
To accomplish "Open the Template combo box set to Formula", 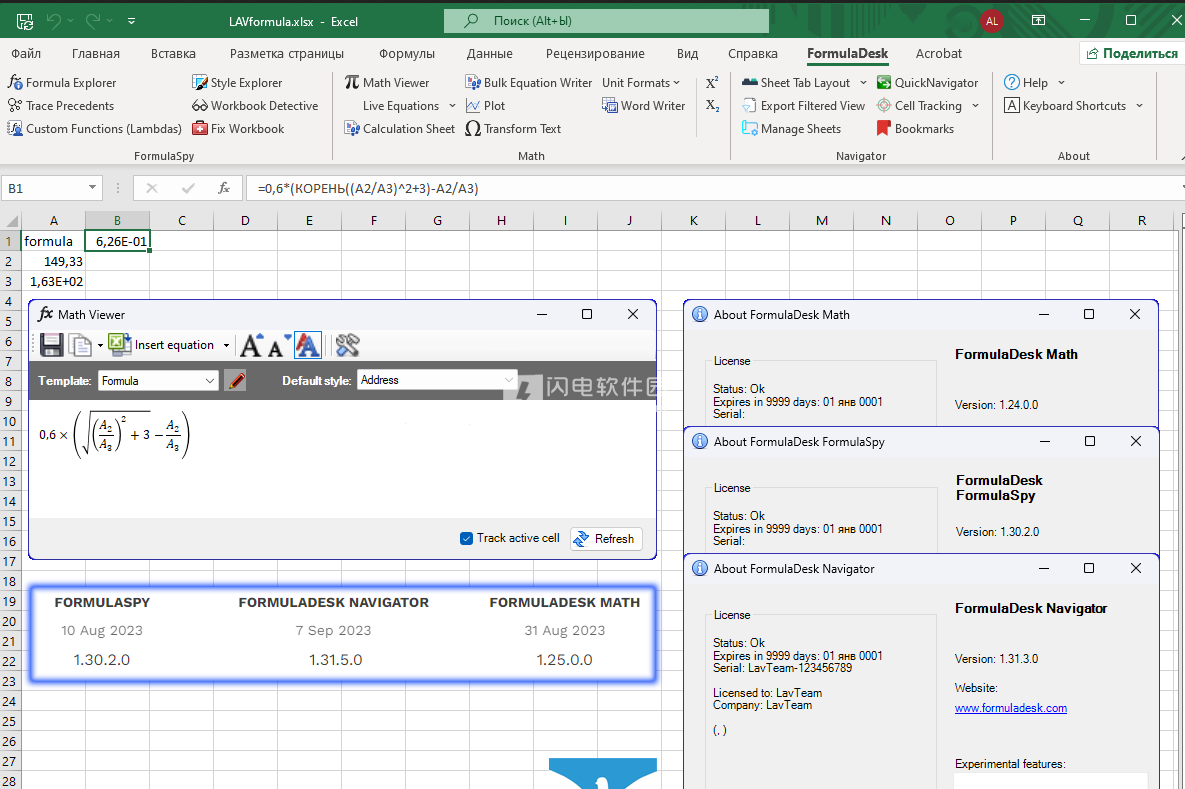I will [x=159, y=380].
